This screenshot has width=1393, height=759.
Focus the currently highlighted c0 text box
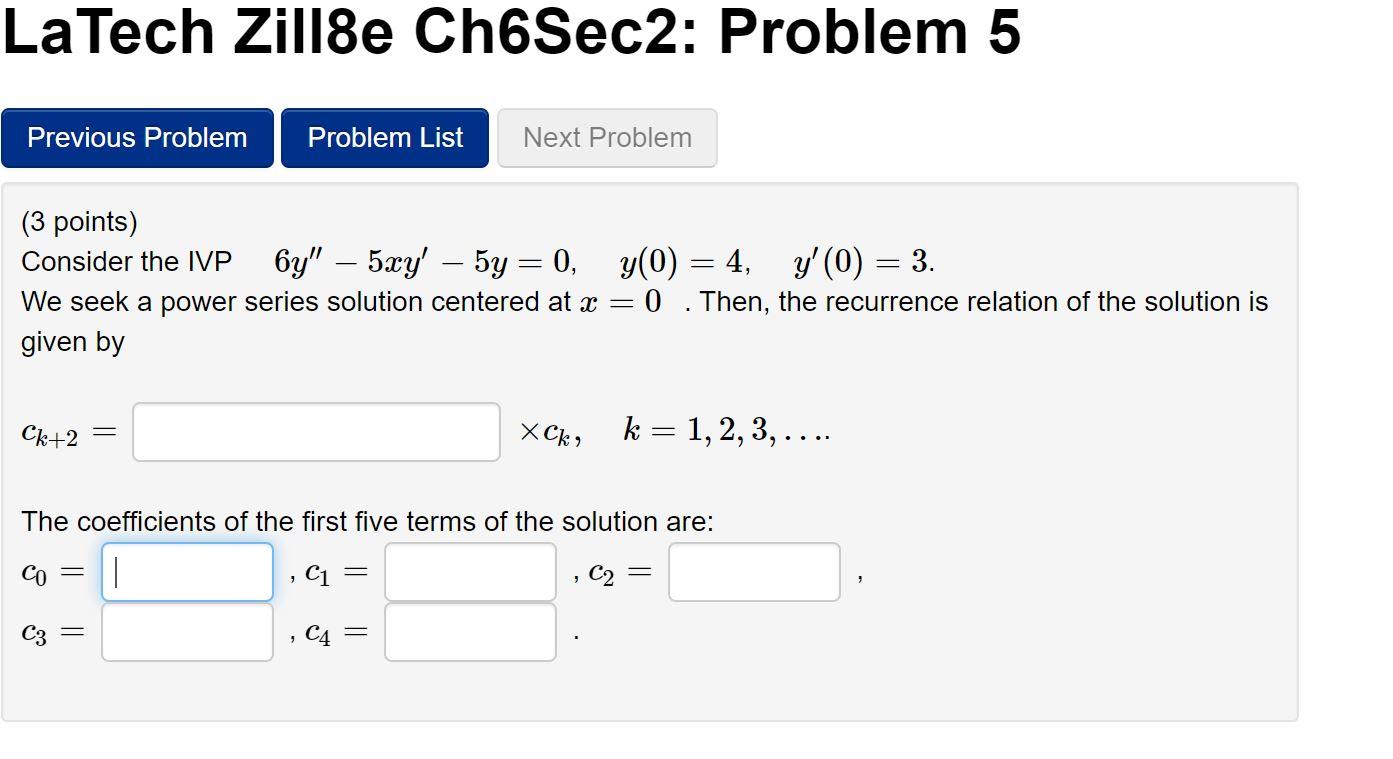[x=186, y=571]
